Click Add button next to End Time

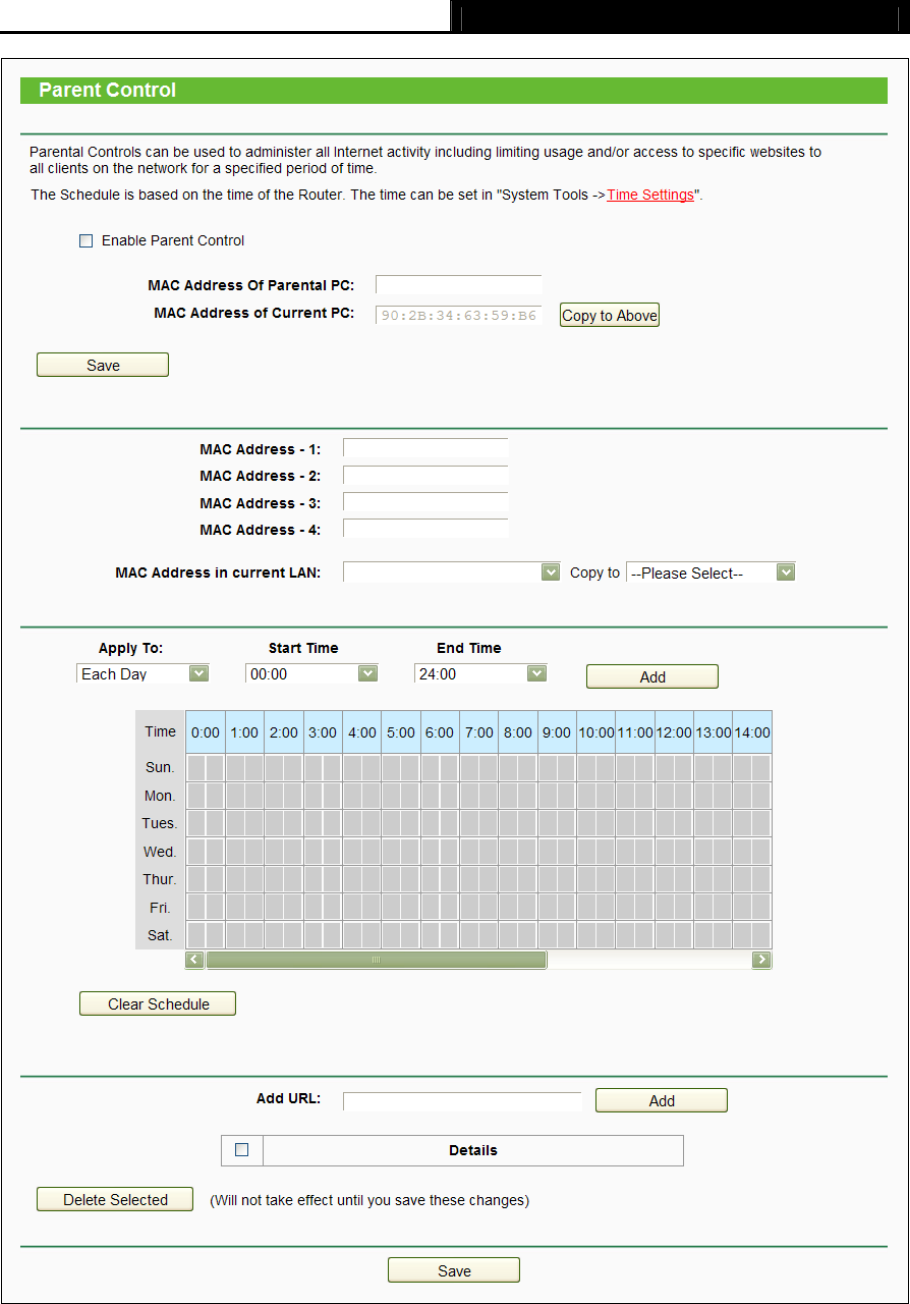click(652, 677)
